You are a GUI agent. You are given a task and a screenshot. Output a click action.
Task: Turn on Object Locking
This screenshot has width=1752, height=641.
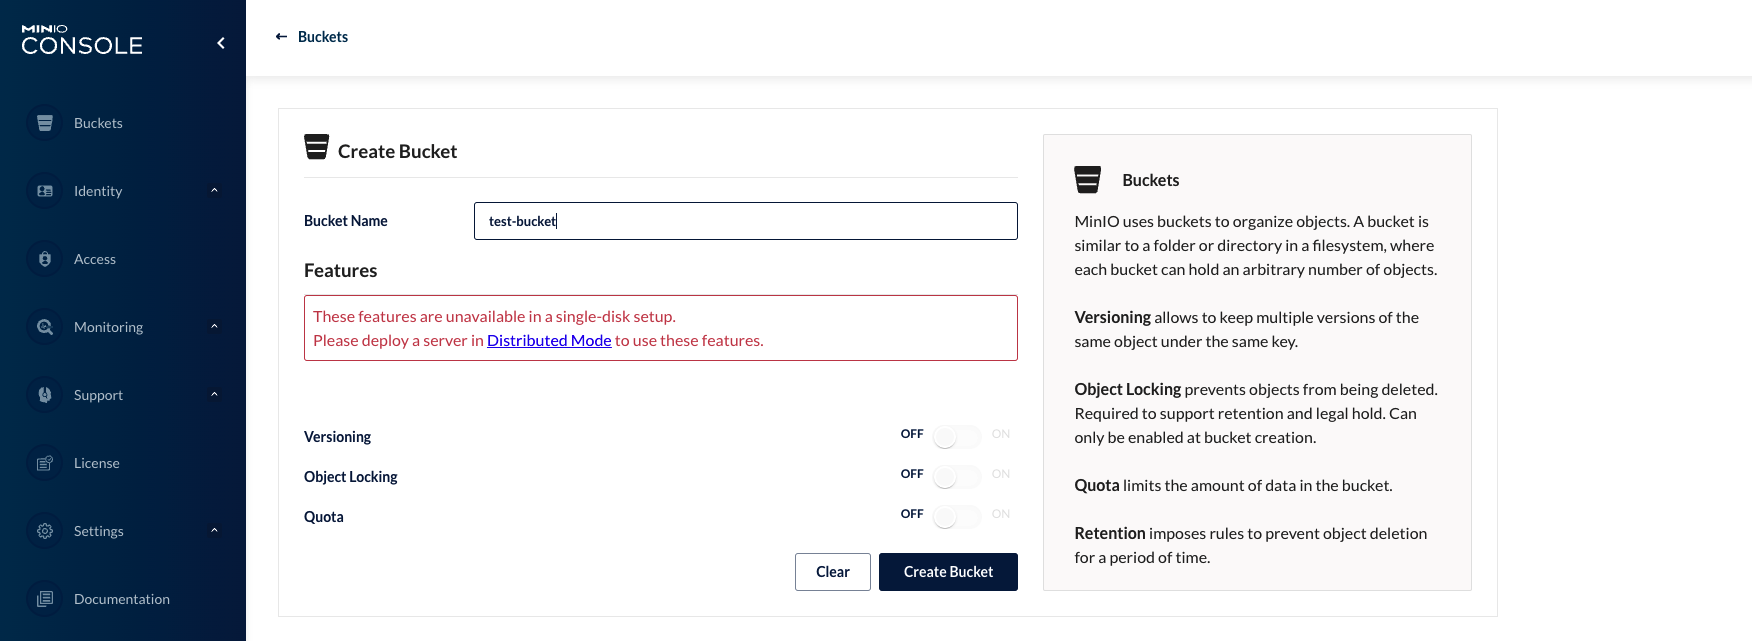(x=955, y=476)
